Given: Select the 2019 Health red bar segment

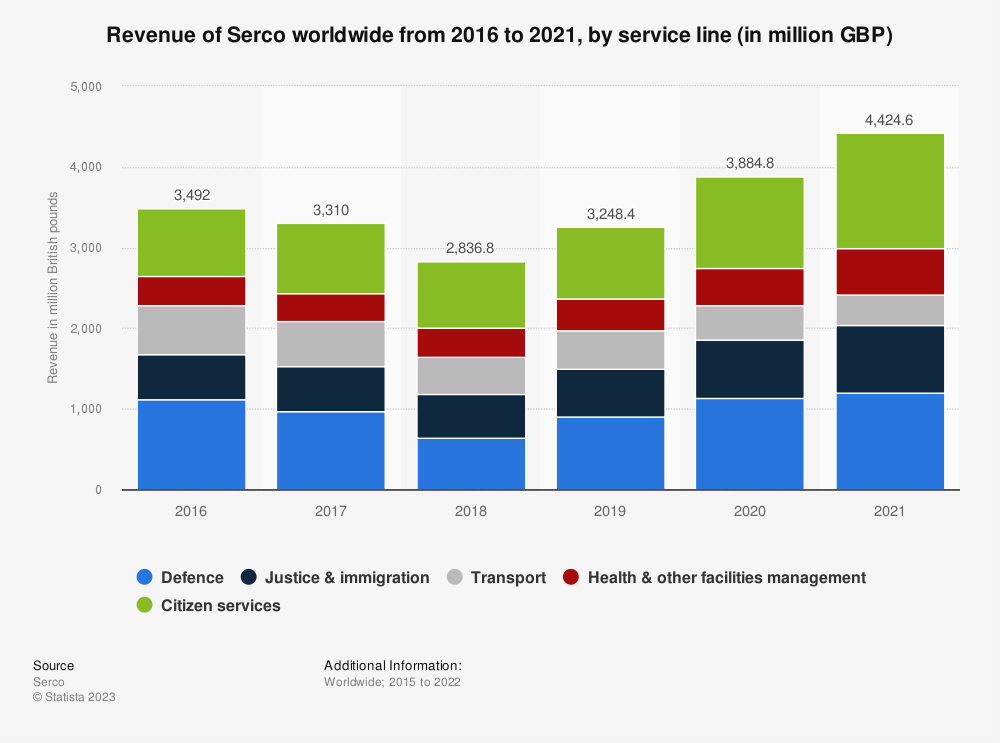Looking at the screenshot, I should point(610,314).
